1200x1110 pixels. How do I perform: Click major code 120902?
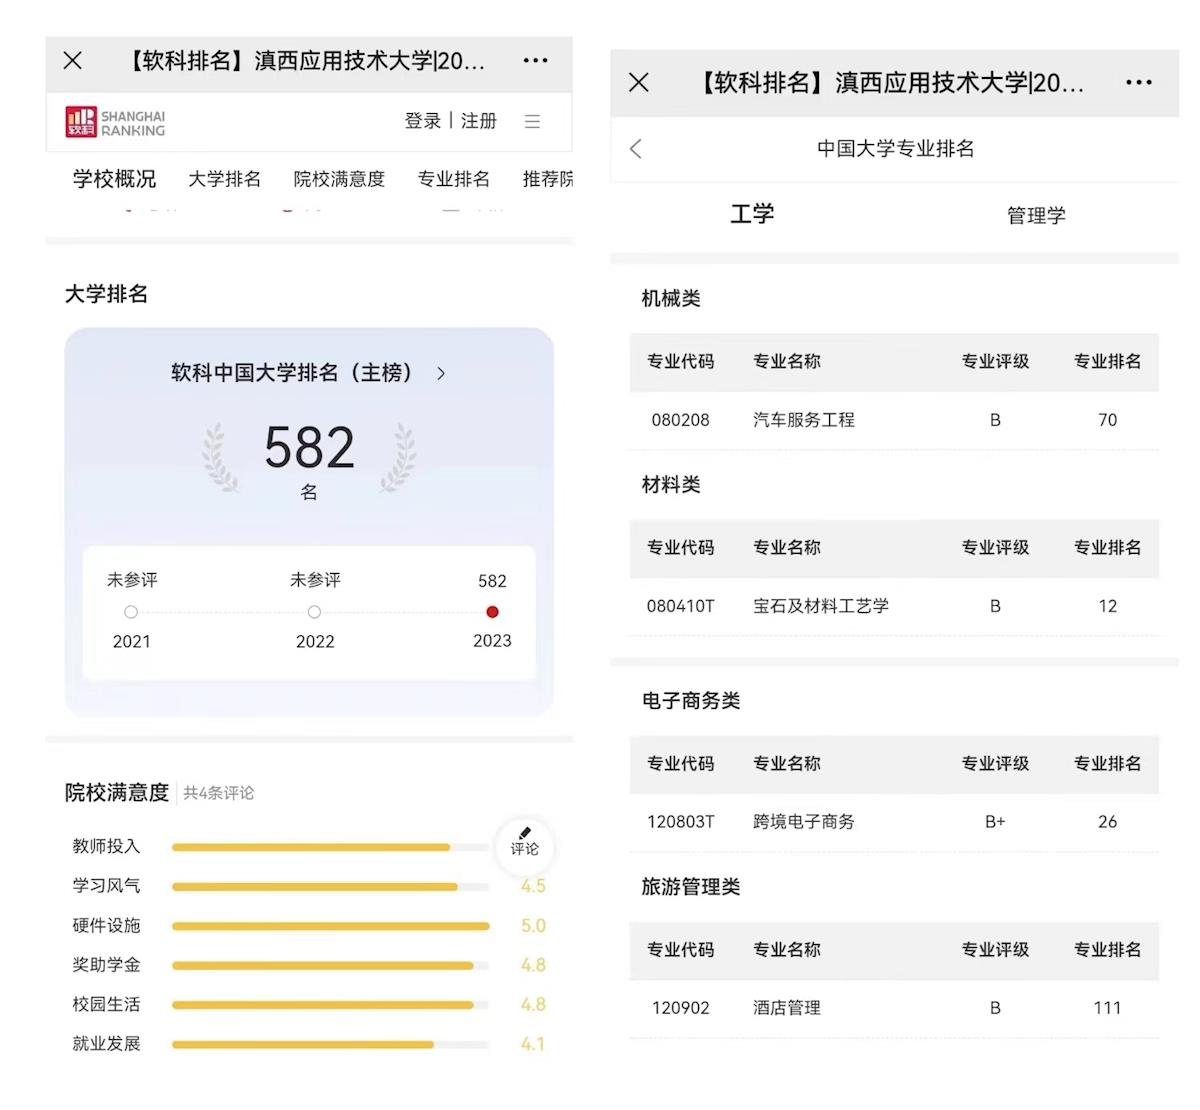click(x=681, y=1008)
